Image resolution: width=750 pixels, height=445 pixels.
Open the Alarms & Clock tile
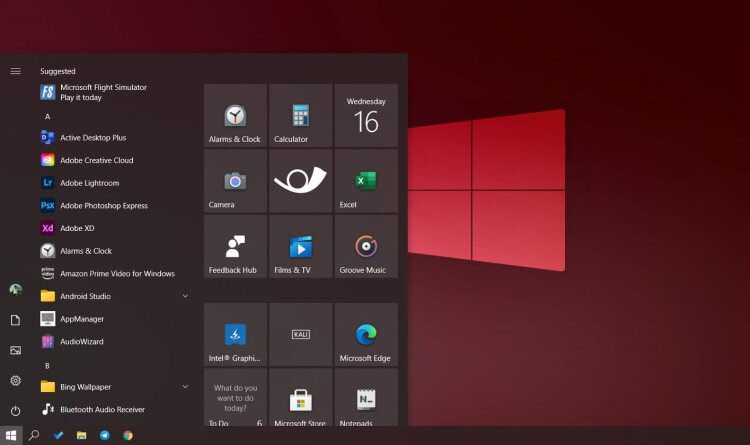pyautogui.click(x=235, y=115)
